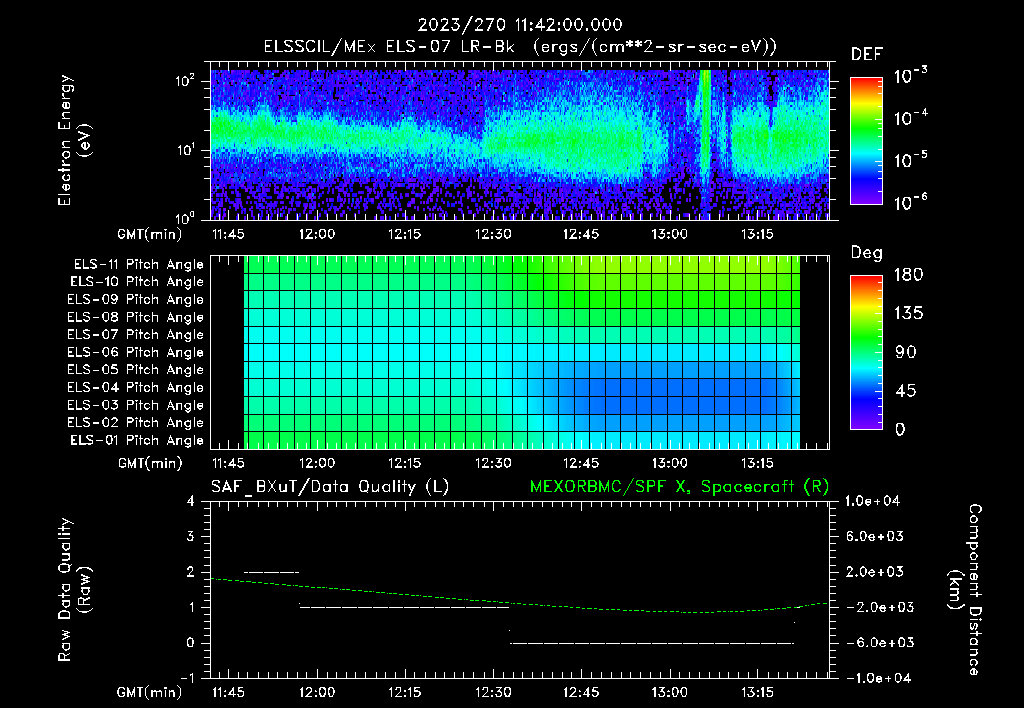This screenshot has height=708, width=1024.
Task: Click the SAF_BXuT/Data Quality (L) legend title
Action: coord(330,487)
